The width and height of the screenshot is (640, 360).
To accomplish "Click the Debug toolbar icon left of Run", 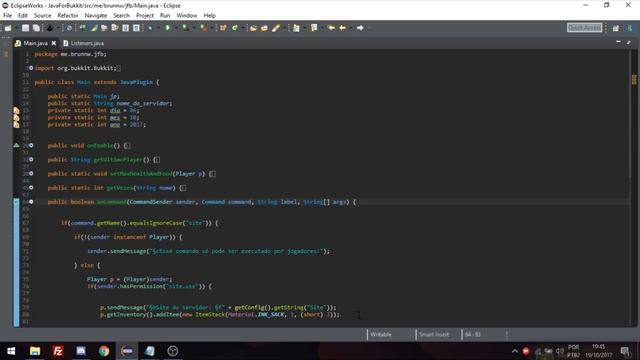I will [150, 28].
